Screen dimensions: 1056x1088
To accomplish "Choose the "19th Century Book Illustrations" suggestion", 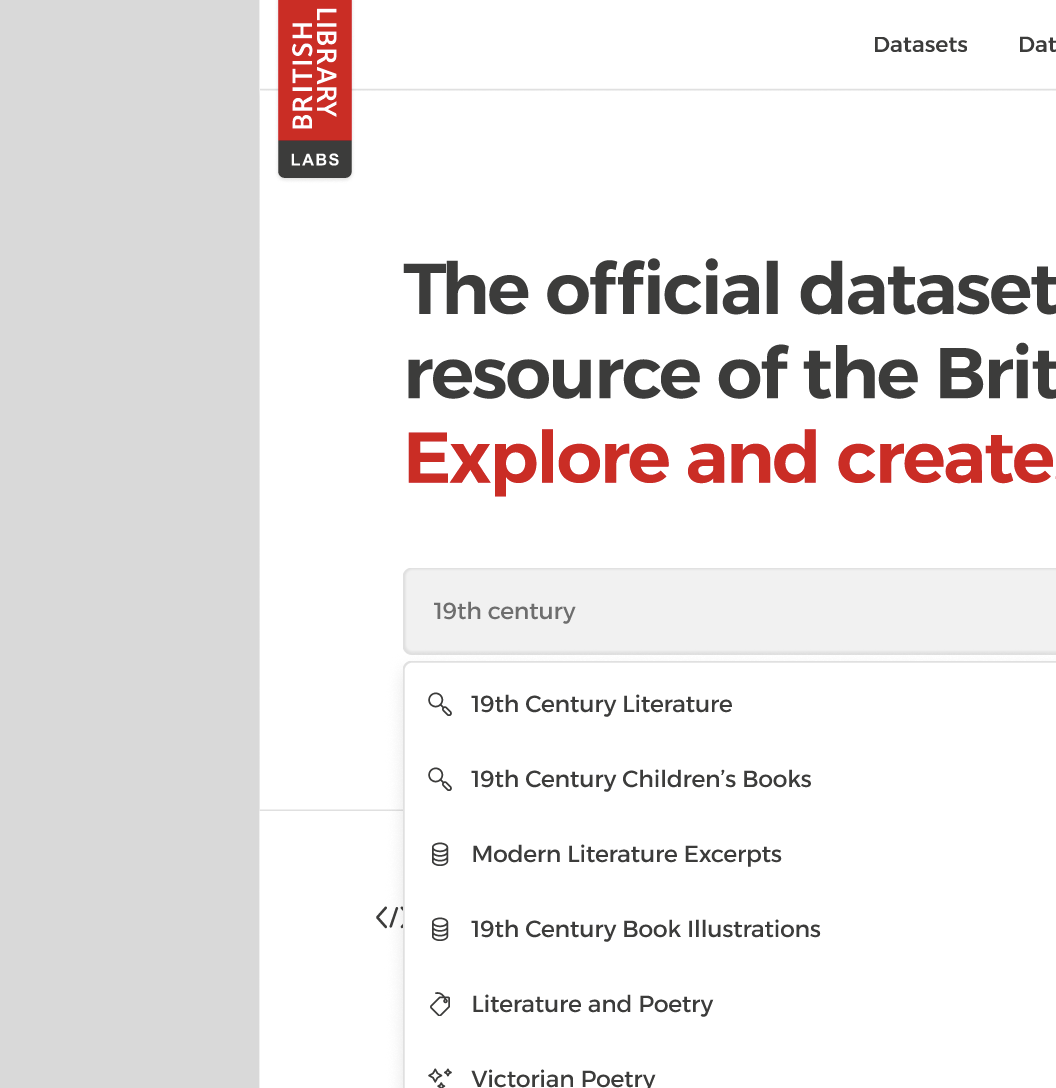I will coord(645,929).
